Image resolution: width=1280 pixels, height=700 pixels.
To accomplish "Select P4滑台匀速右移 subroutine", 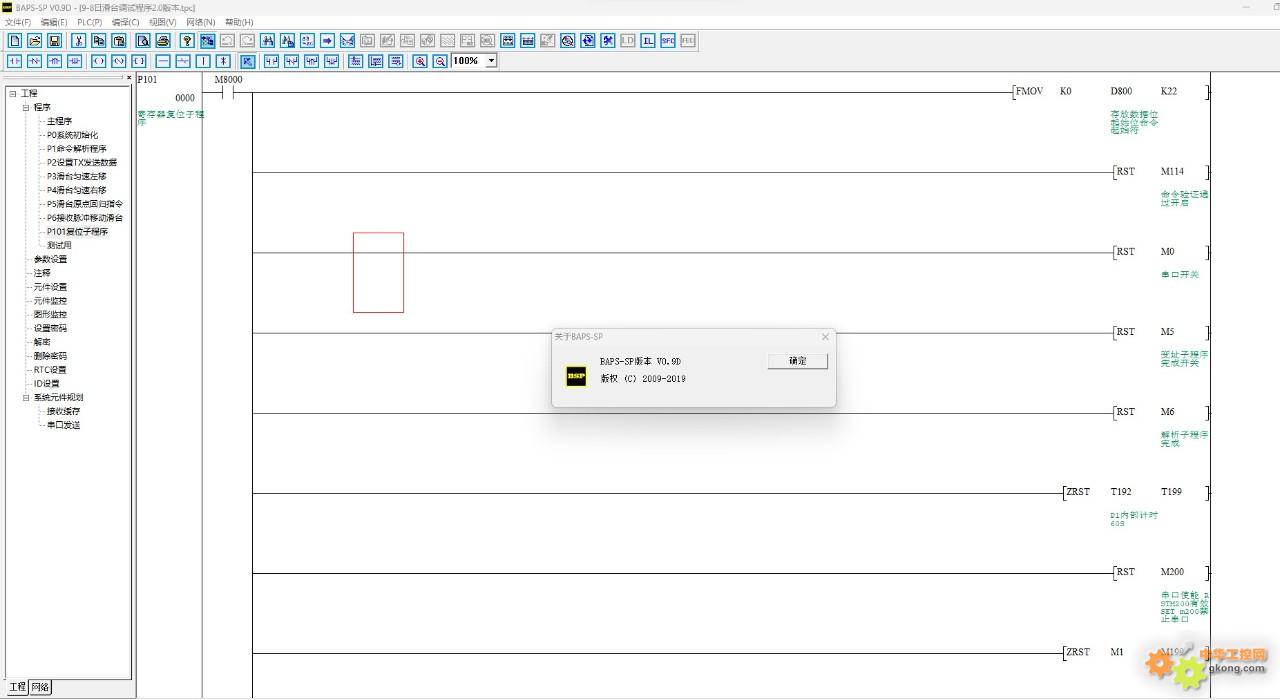I will 76,190.
